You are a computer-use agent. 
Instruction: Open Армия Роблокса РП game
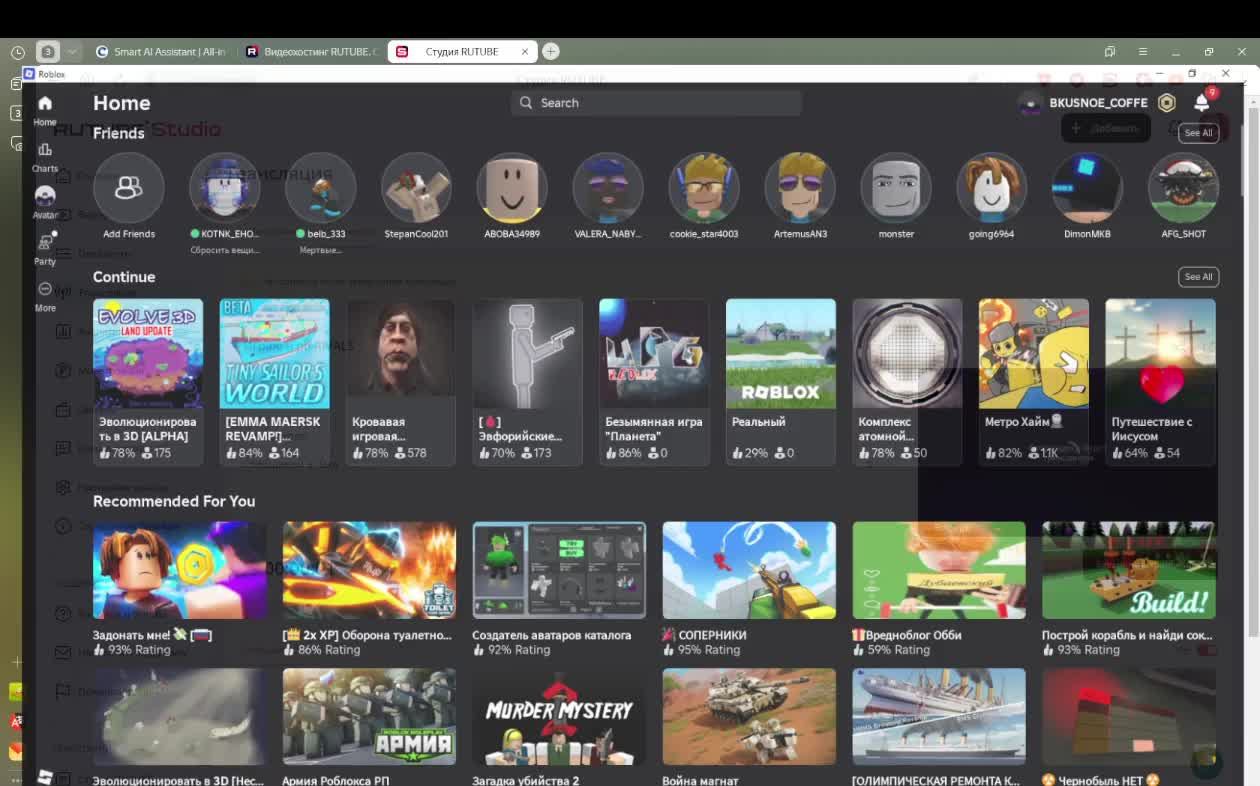tap(369, 727)
